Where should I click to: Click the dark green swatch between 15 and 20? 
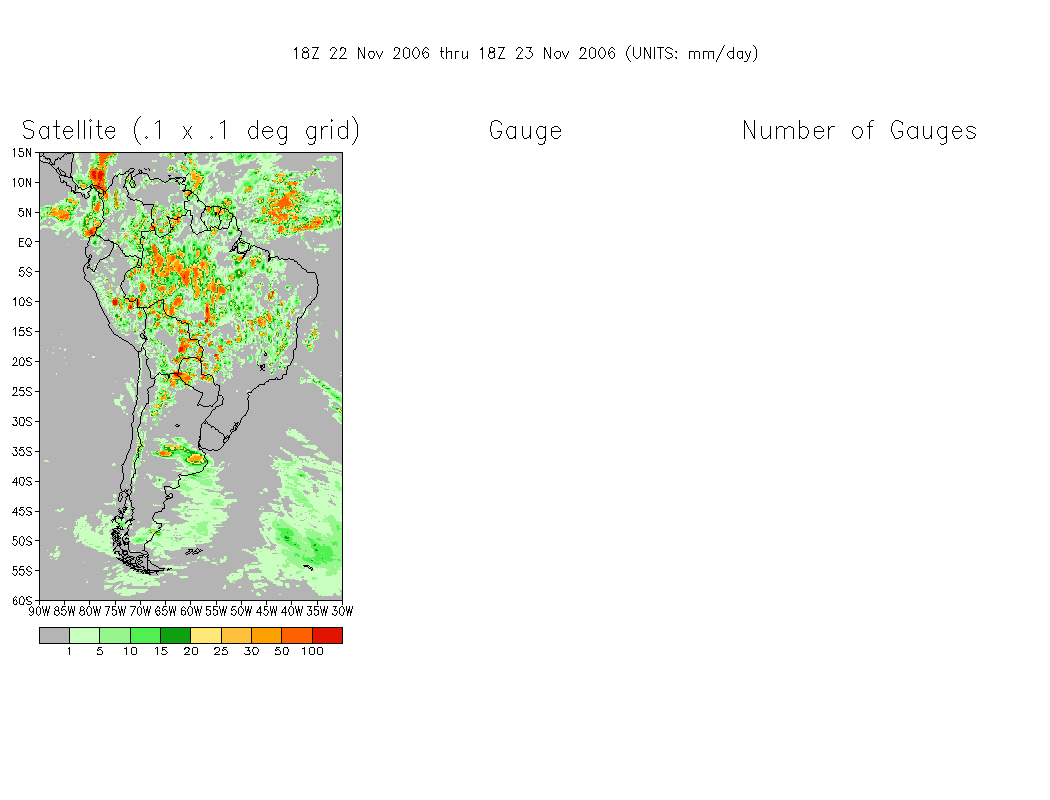tap(175, 635)
